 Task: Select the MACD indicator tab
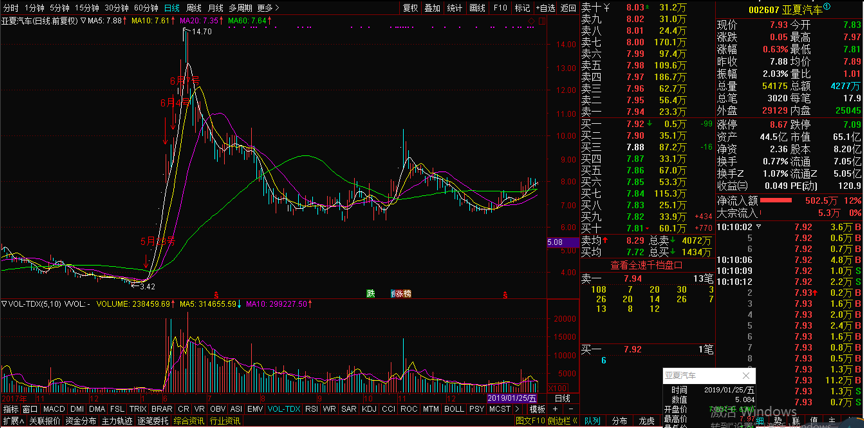click(x=53, y=409)
